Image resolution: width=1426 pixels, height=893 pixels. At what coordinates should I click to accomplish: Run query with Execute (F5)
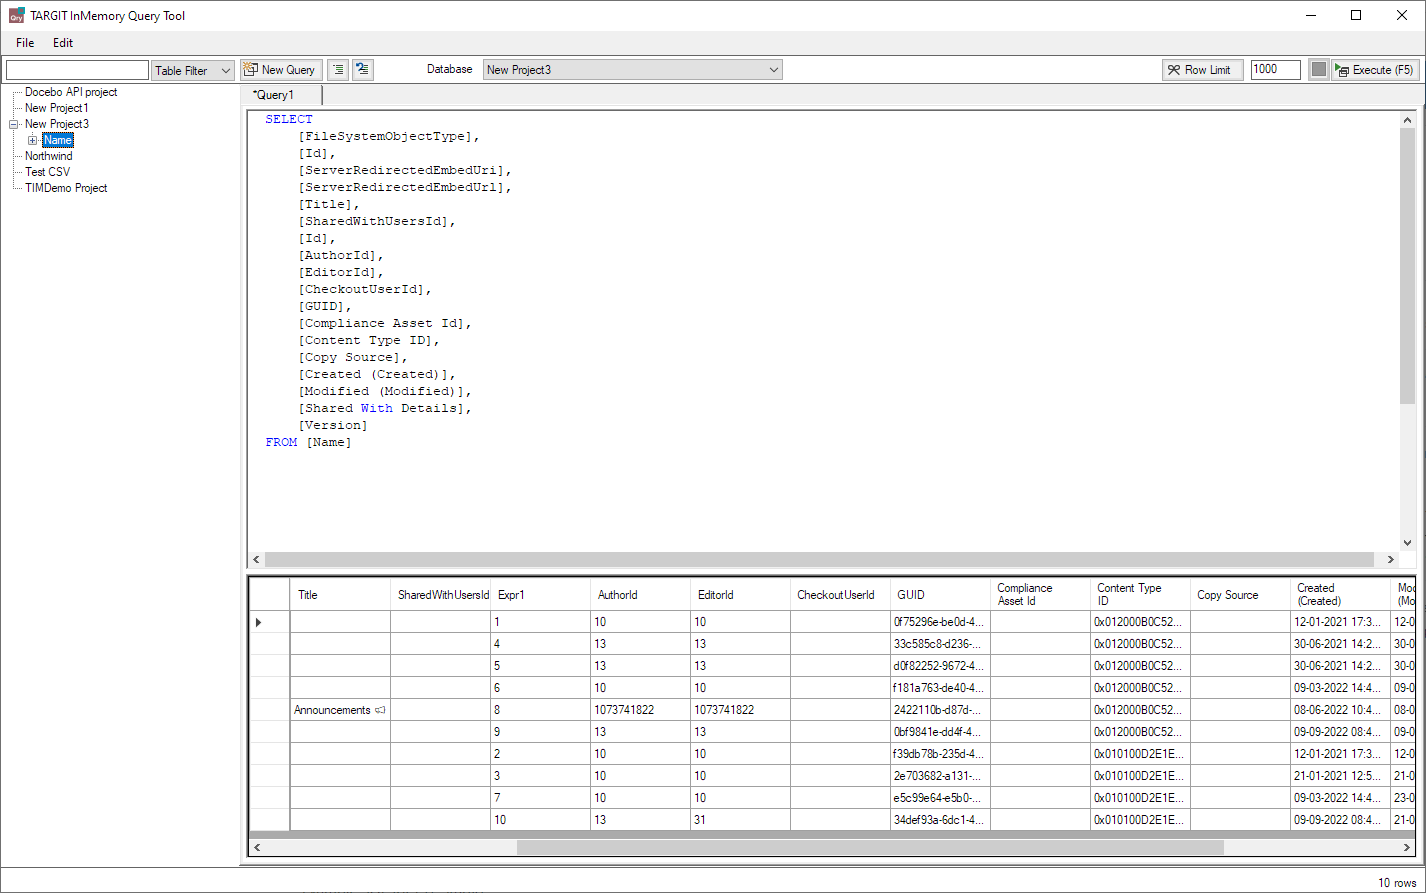pyautogui.click(x=1375, y=70)
